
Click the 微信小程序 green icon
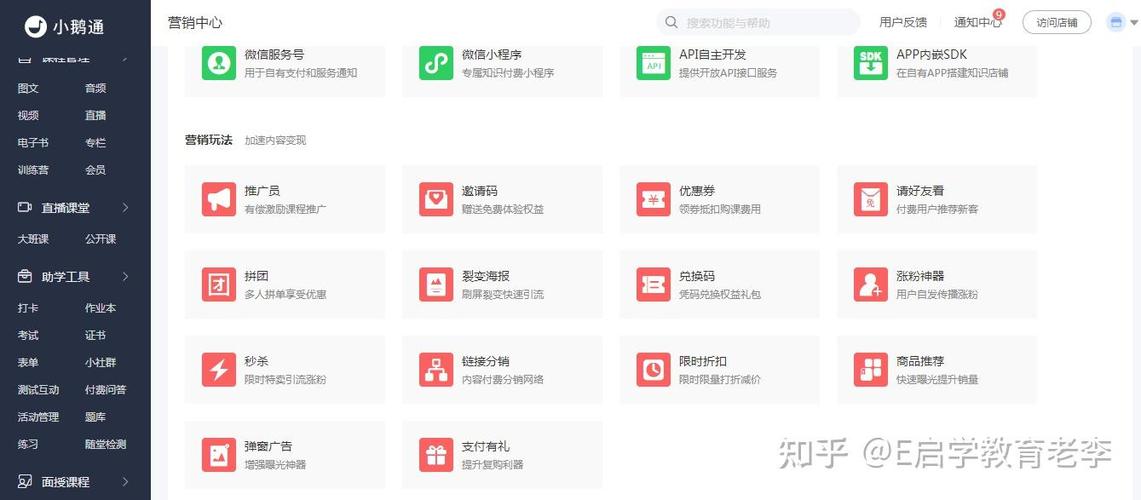[x=436, y=63]
